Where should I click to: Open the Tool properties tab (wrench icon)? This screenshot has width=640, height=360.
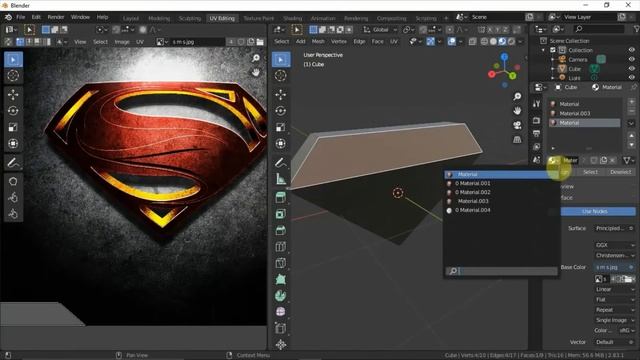537,104
